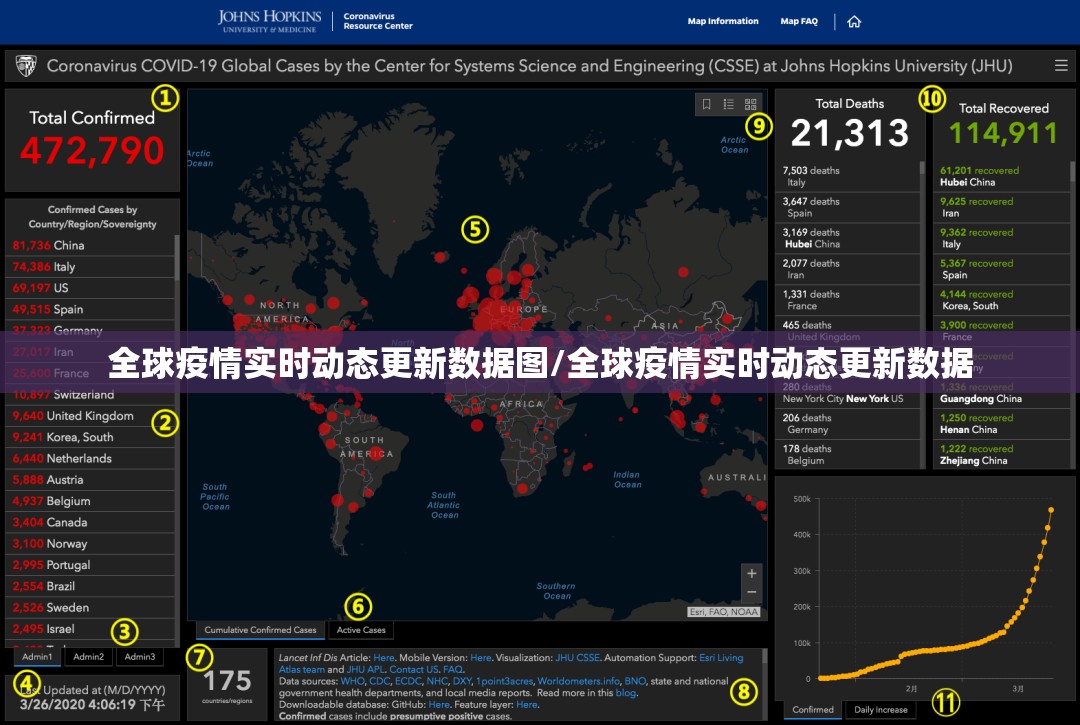
Task: Switch to the Admin3 tab
Action: tap(139, 657)
